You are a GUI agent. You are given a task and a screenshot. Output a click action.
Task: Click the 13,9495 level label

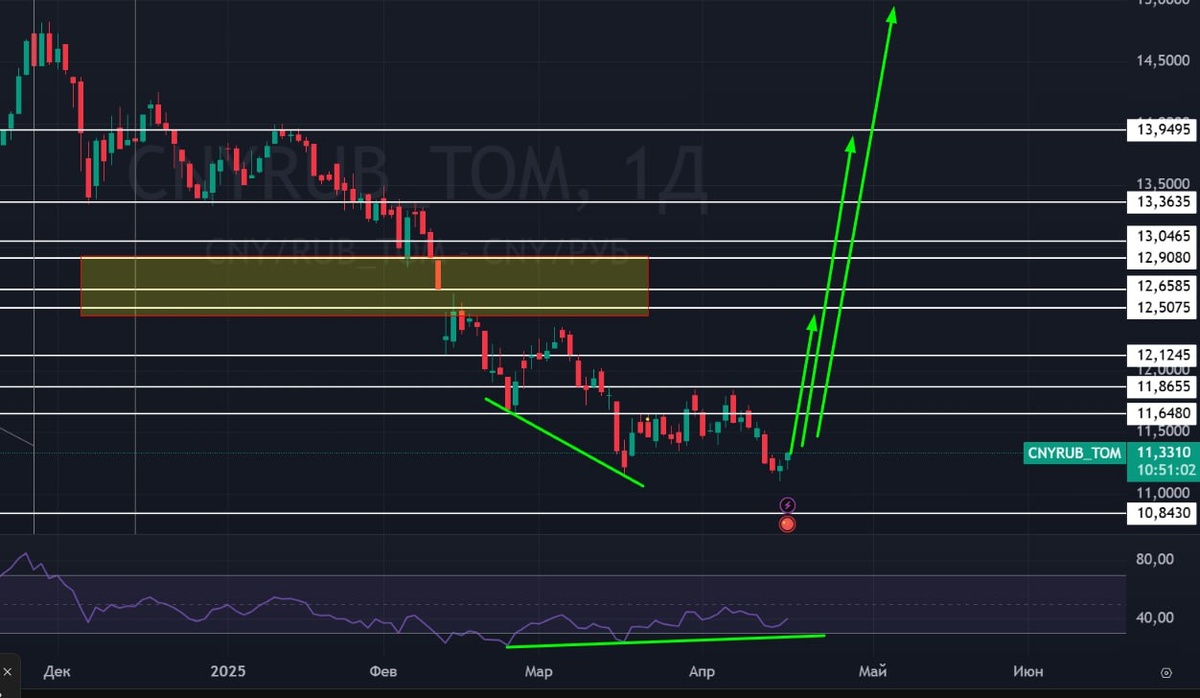[1164, 129]
